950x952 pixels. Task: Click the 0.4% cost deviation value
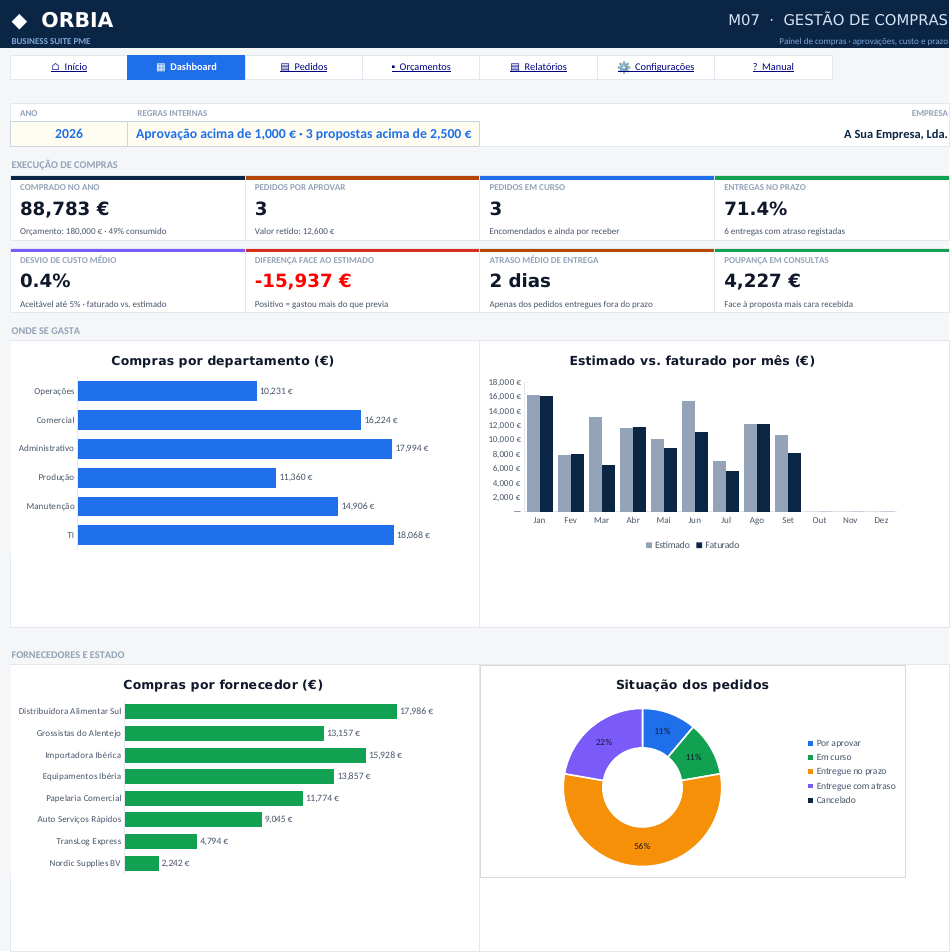(x=45, y=280)
